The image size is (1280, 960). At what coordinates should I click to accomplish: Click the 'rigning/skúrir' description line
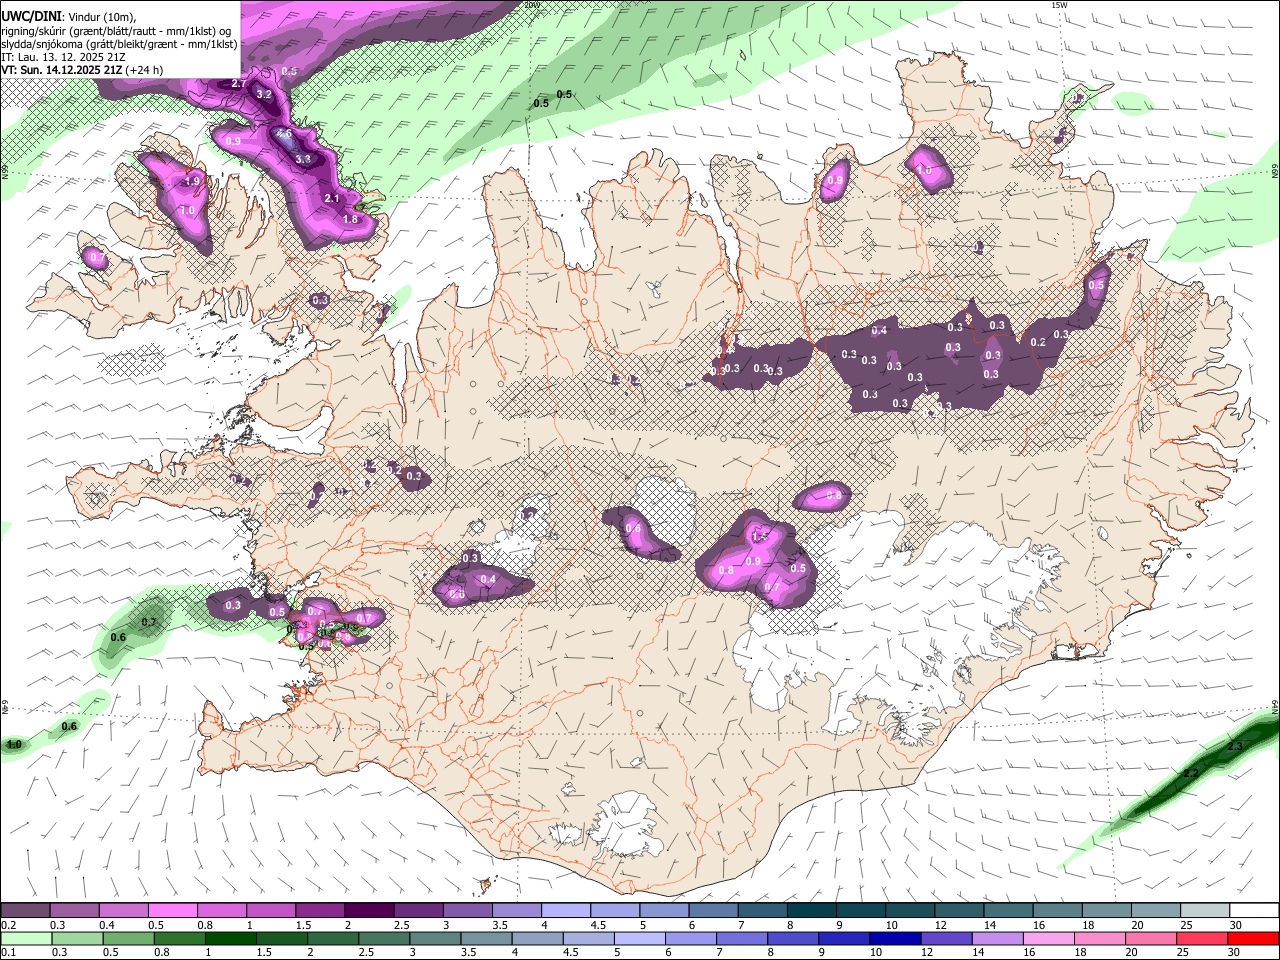pyautogui.click(x=115, y=30)
